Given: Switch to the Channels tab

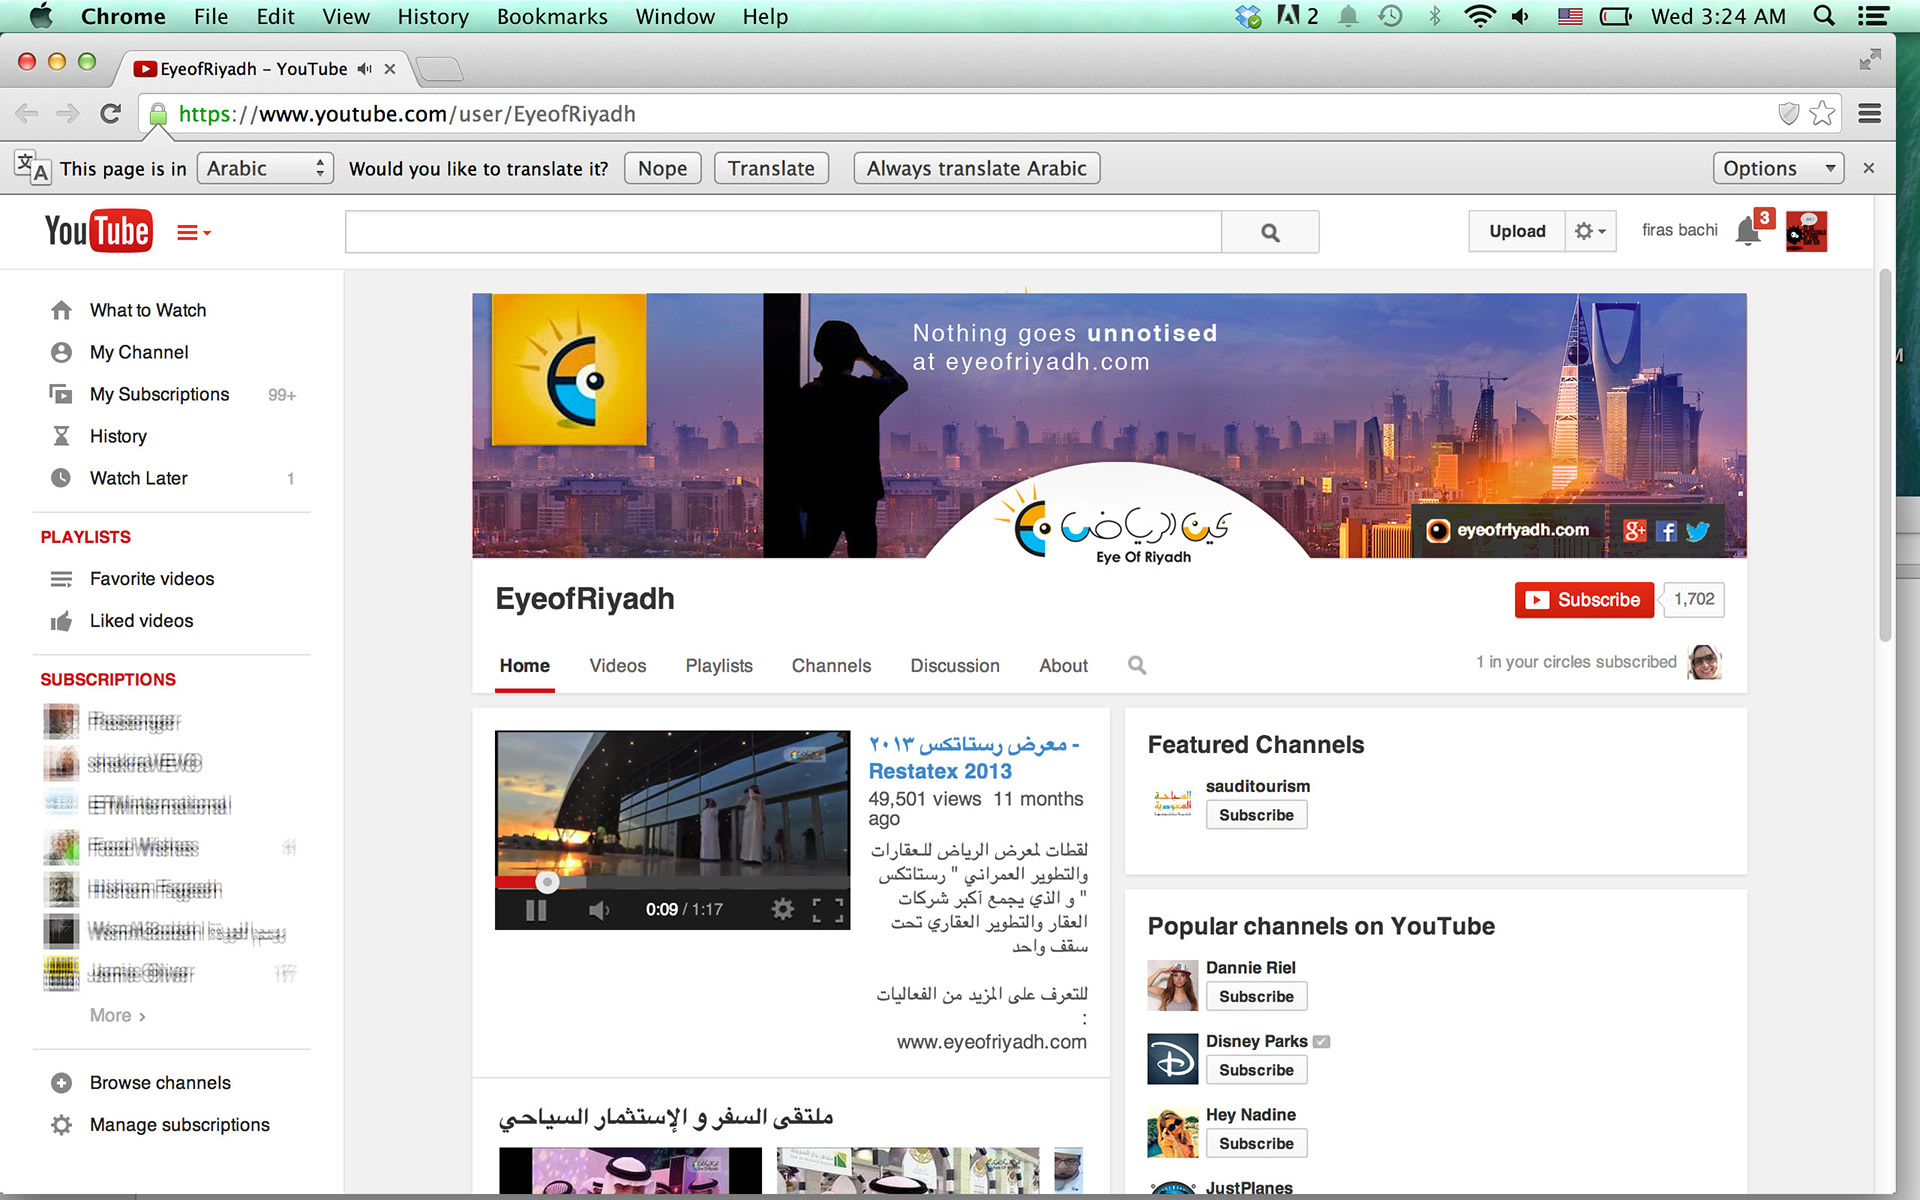Looking at the screenshot, I should 831,666.
